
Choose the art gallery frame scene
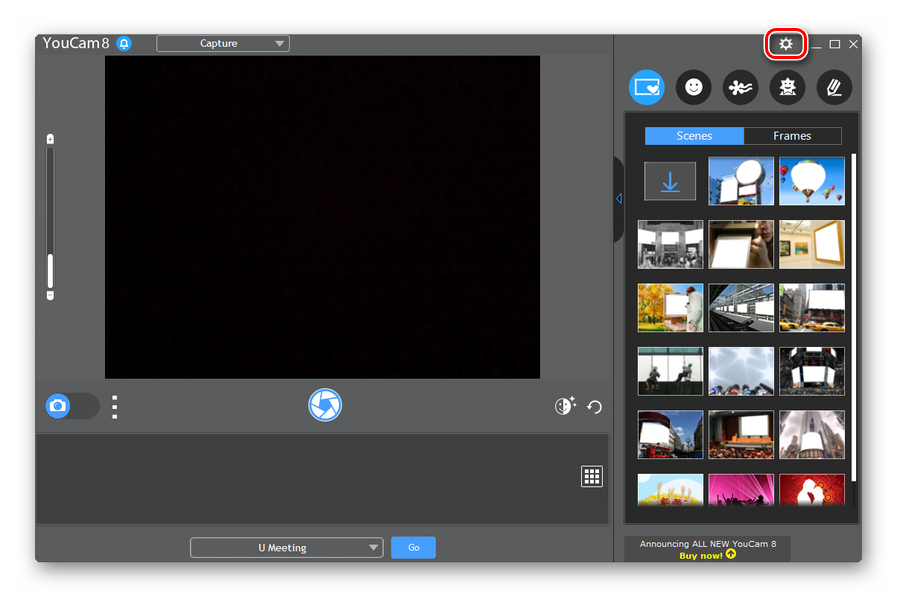(812, 245)
